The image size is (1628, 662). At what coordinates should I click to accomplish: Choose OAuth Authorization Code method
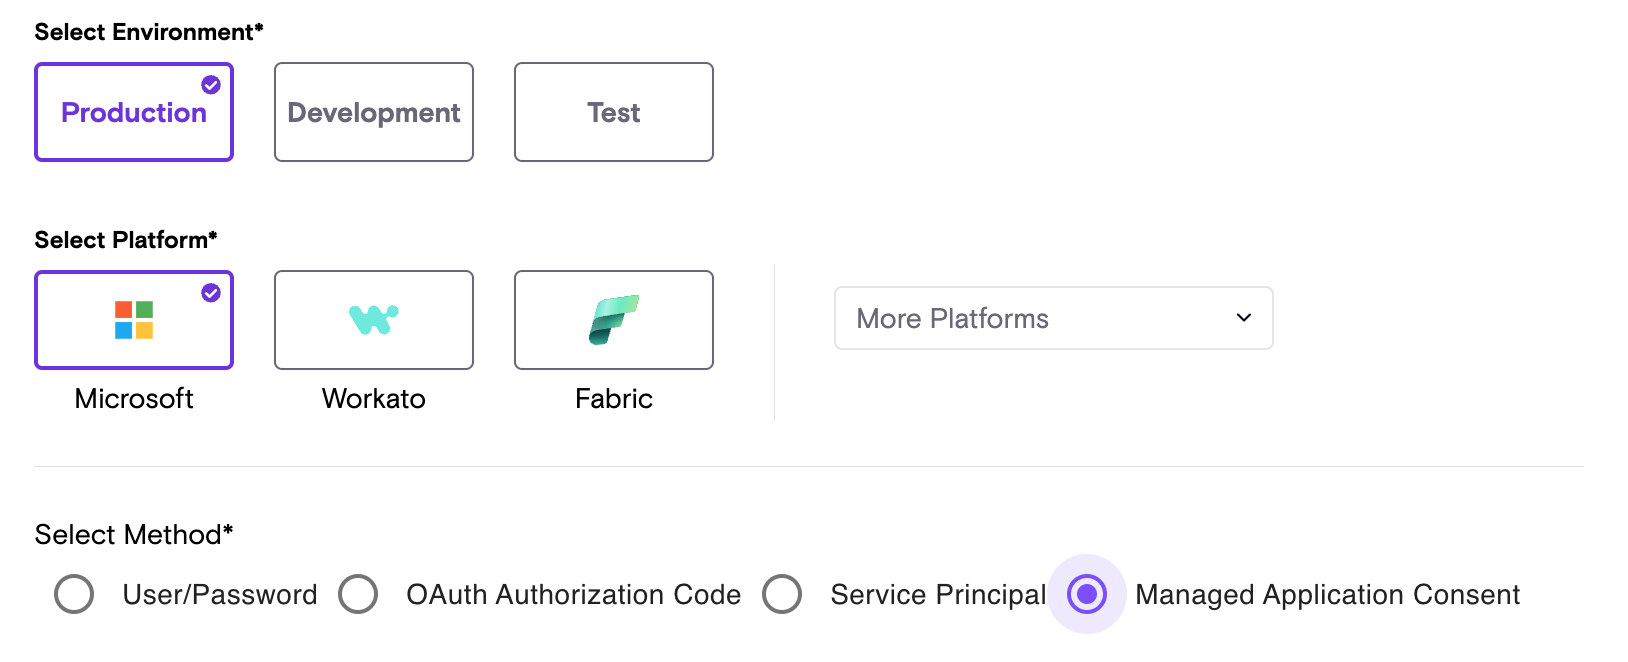(358, 594)
